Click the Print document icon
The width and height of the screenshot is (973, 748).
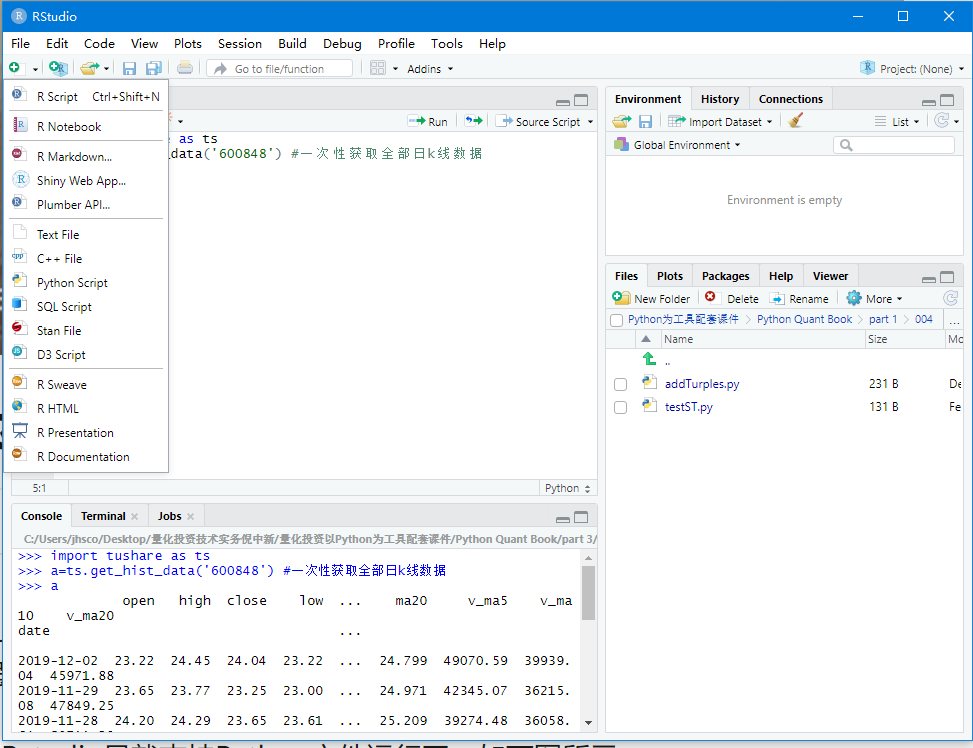tap(184, 68)
